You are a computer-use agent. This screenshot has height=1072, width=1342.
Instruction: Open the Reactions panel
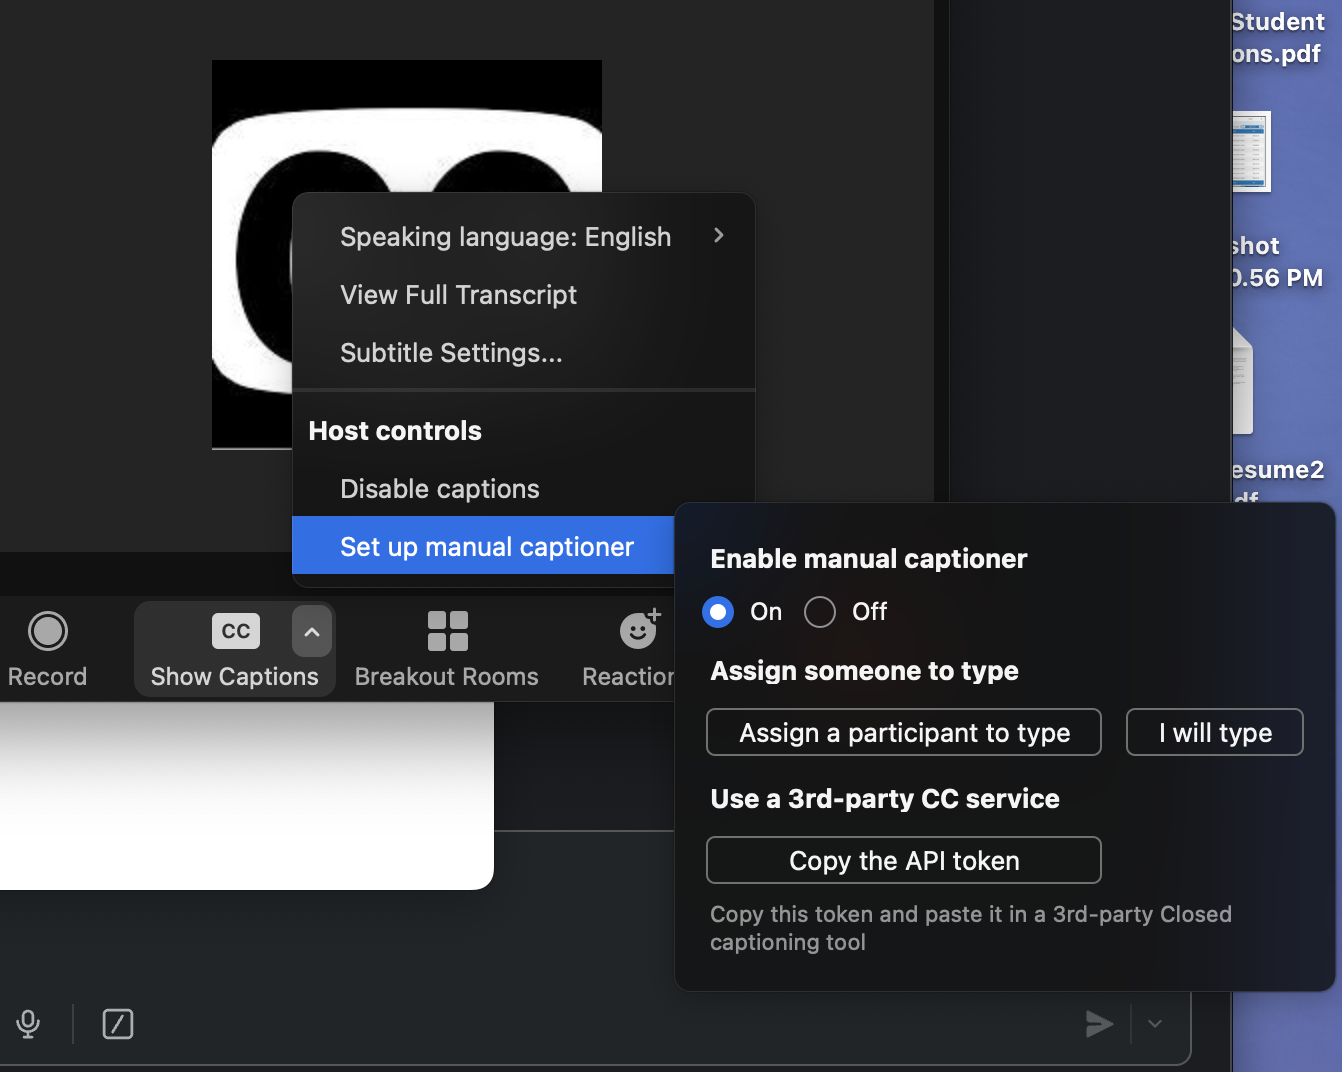[637, 631]
